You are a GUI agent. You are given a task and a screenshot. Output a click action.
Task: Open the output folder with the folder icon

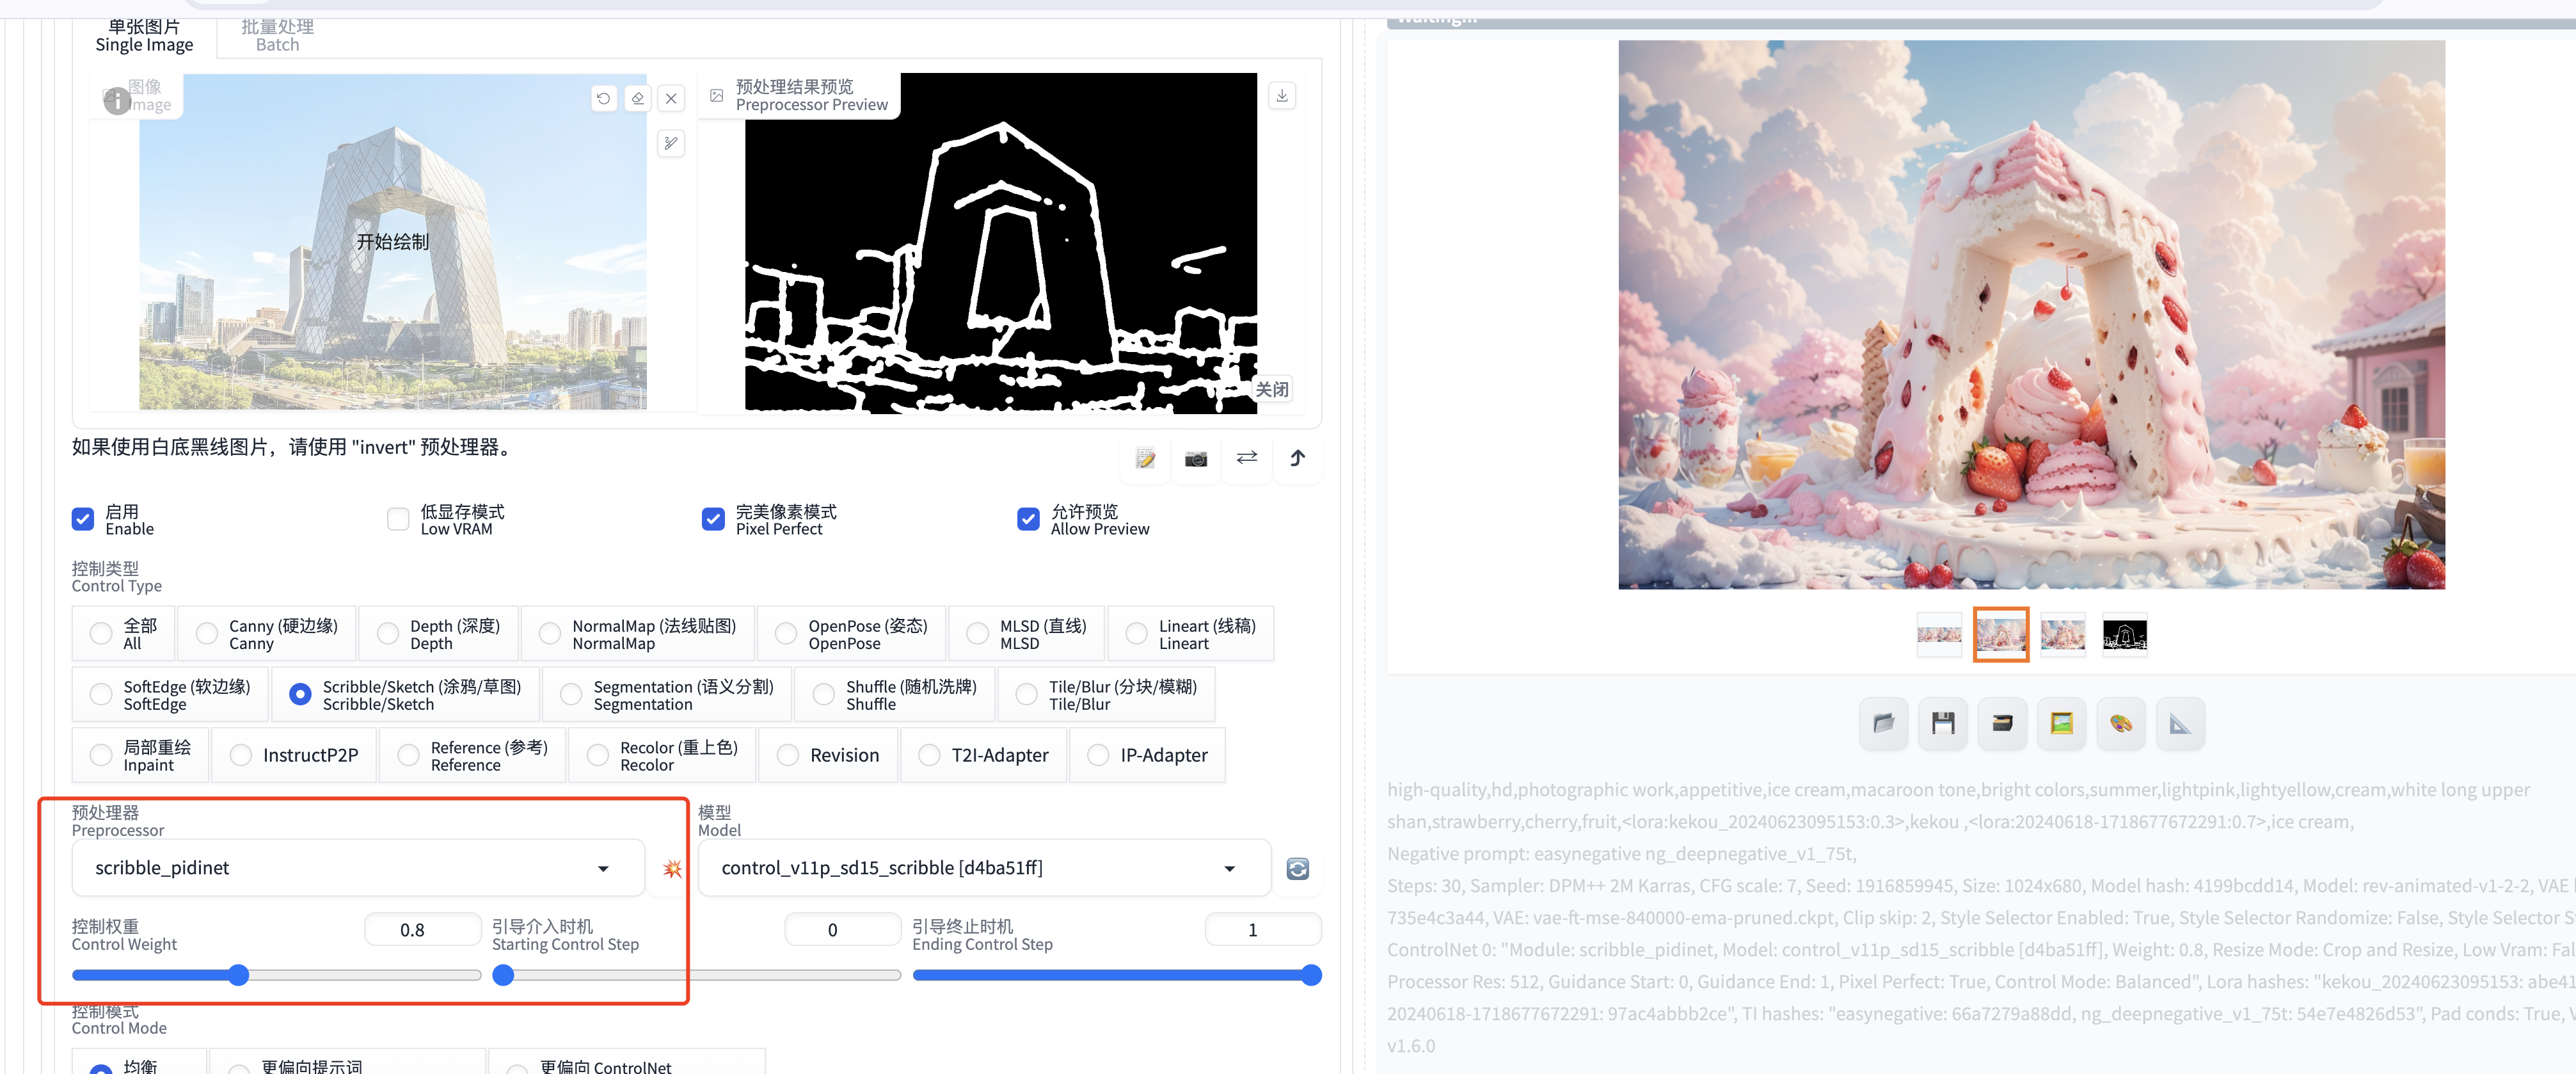coord(1883,723)
